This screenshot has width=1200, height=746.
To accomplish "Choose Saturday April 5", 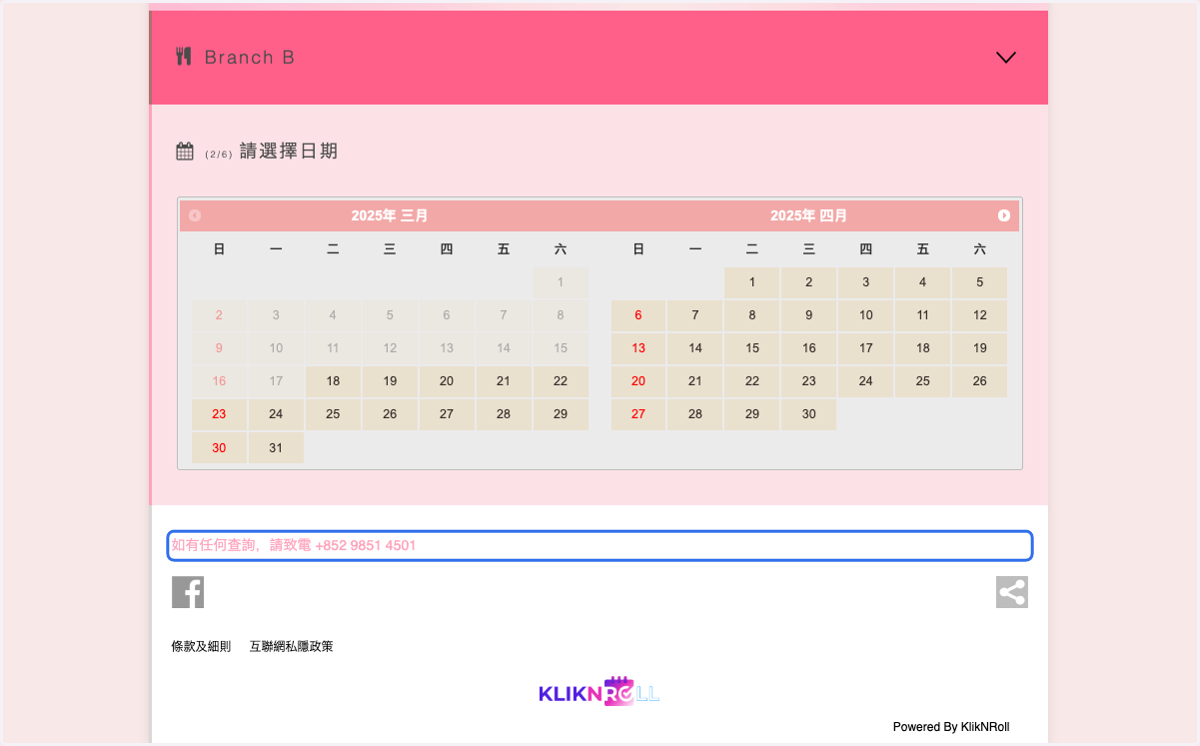I will pyautogui.click(x=979, y=282).
